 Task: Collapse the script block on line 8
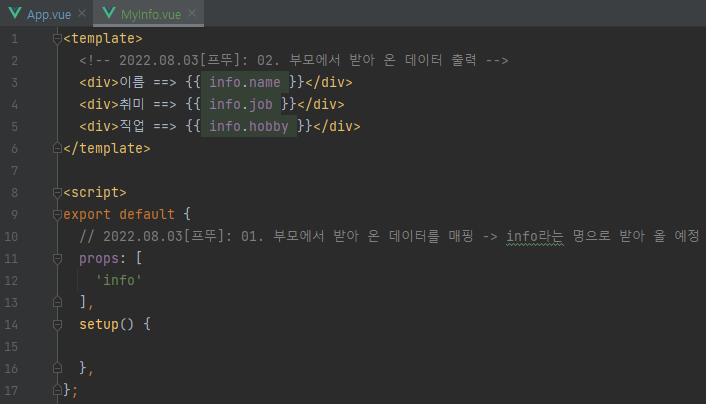tap(57, 193)
